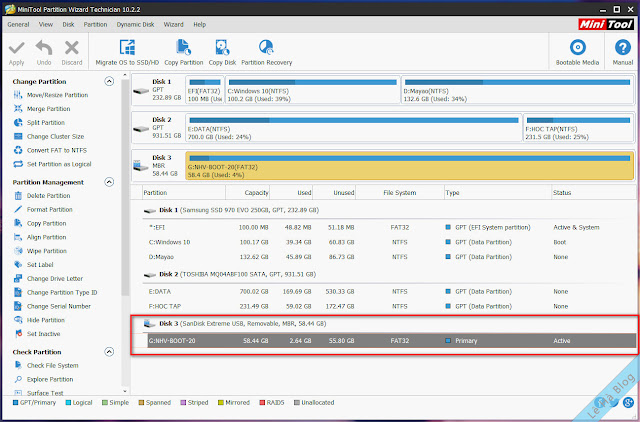Image resolution: width=640 pixels, height=422 pixels.
Task: Choose Set Label action
Action: click(33, 265)
